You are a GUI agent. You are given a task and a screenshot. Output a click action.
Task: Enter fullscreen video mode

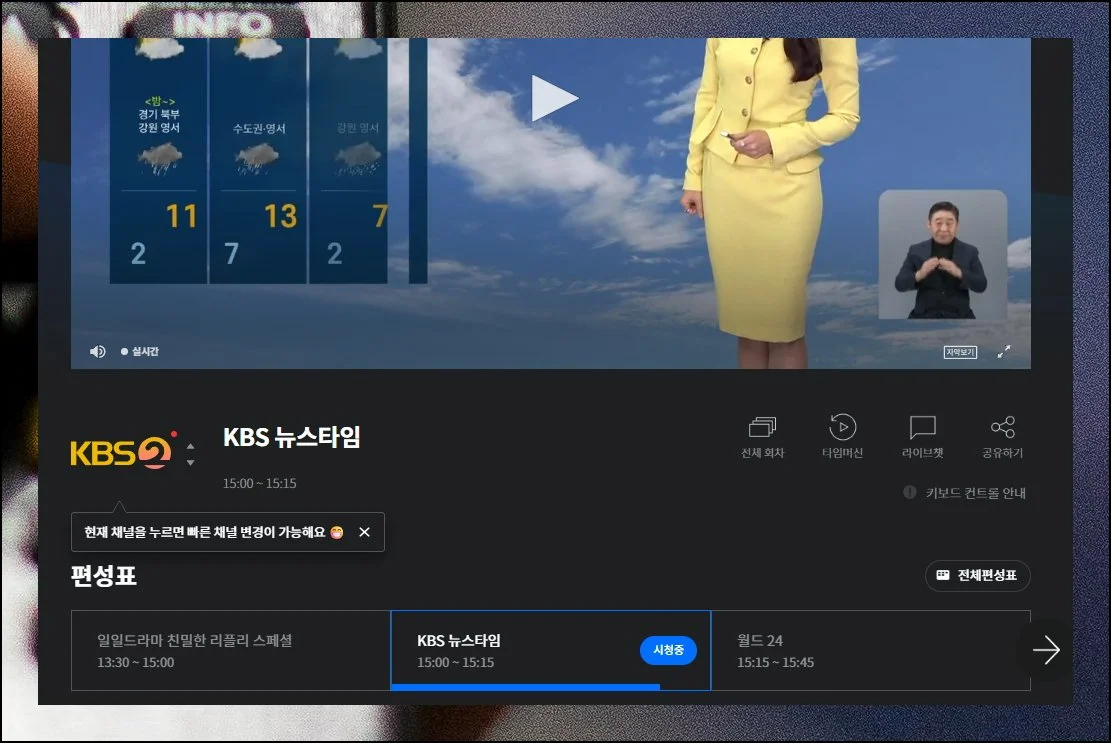pyautogui.click(x=1004, y=352)
